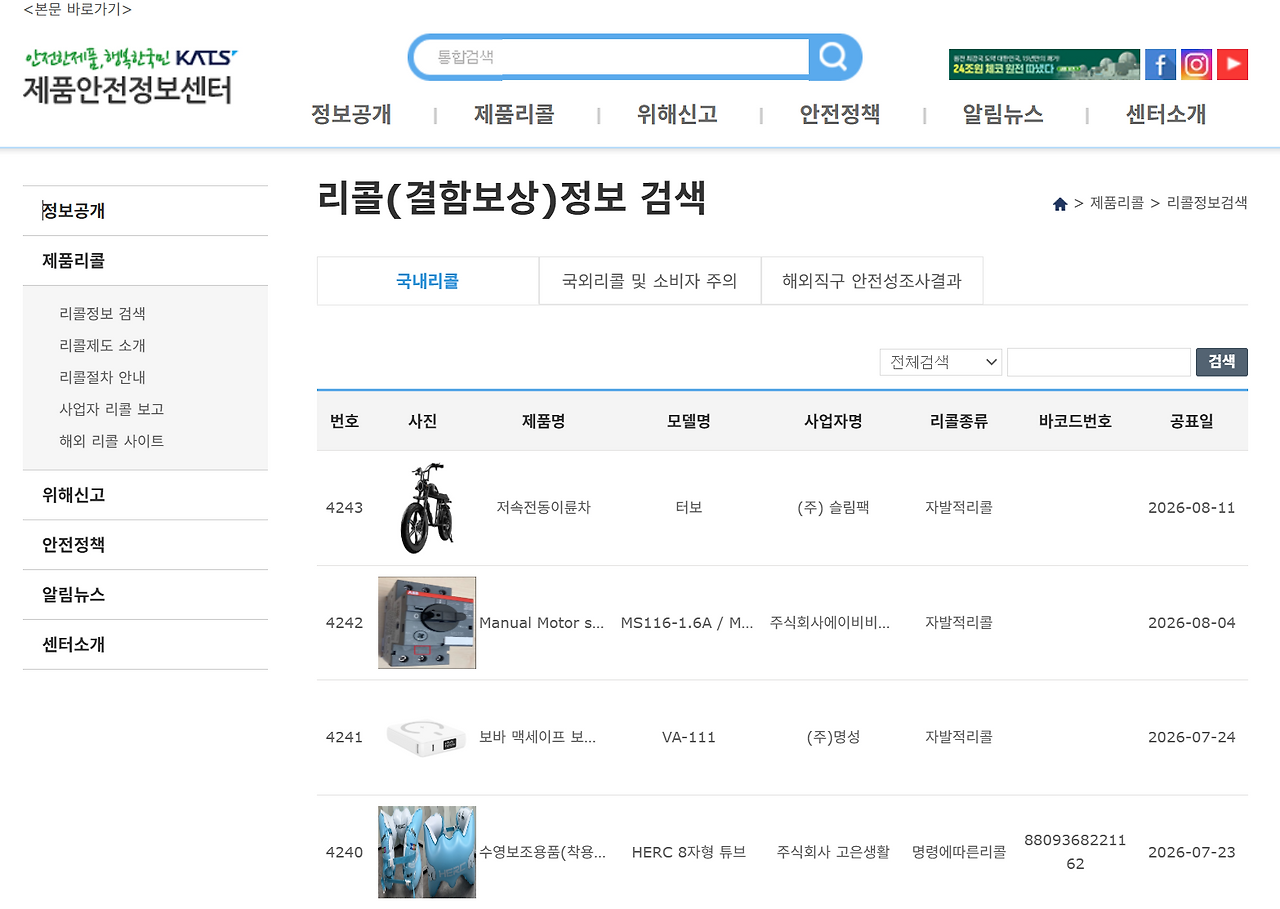Expand 알림뉴스 in the left sidebar
The height and width of the screenshot is (909, 1280).
pos(145,595)
